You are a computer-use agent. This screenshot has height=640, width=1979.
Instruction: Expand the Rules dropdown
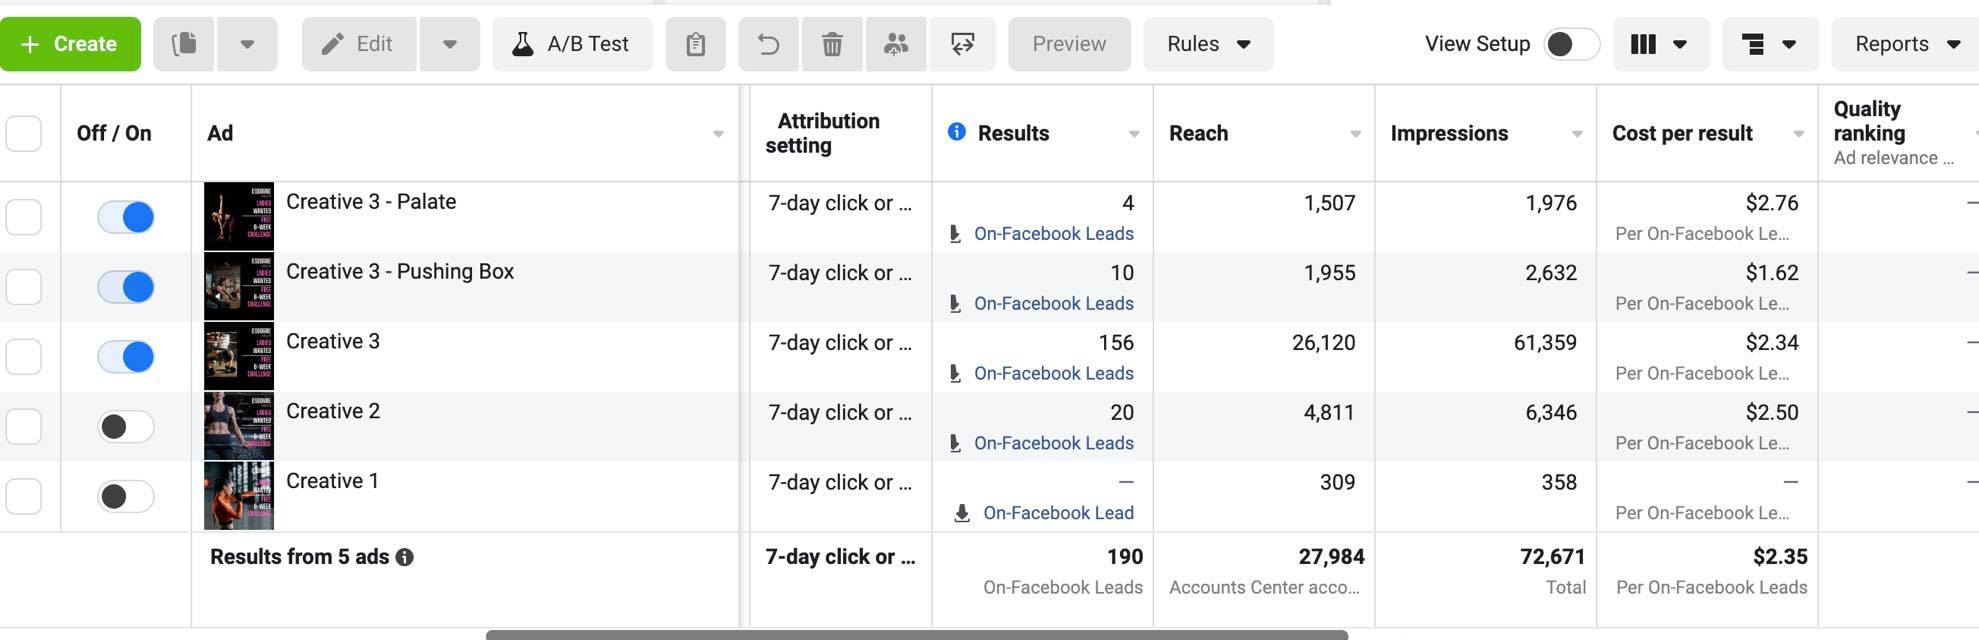tap(1208, 44)
